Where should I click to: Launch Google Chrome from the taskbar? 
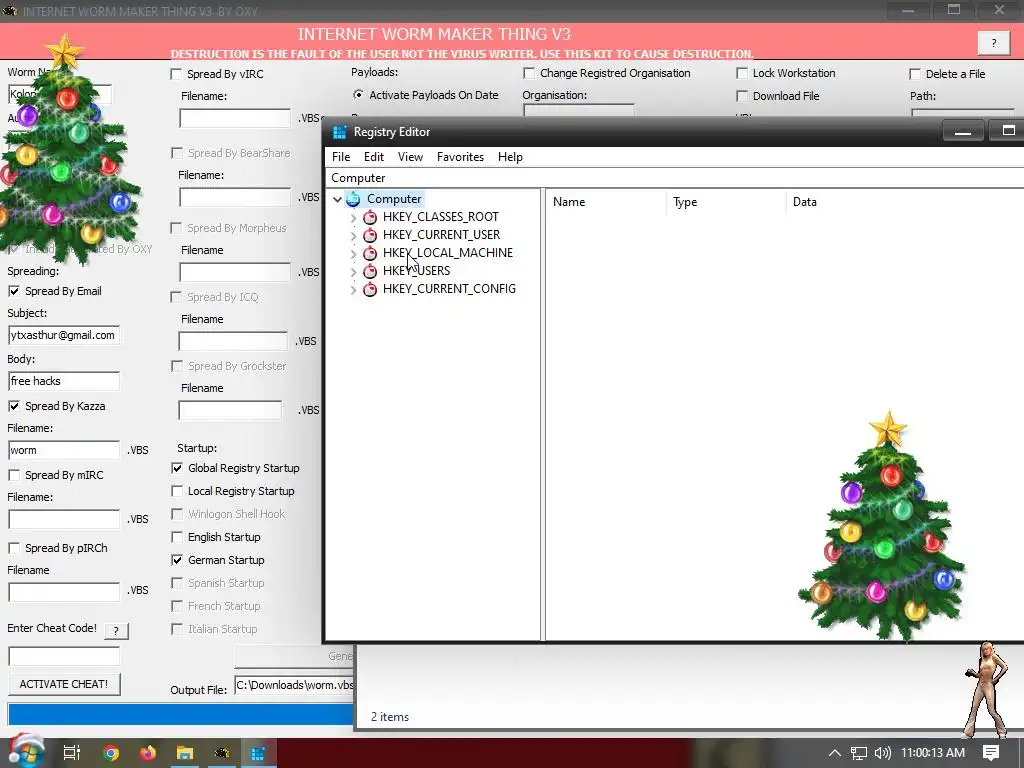(110, 753)
